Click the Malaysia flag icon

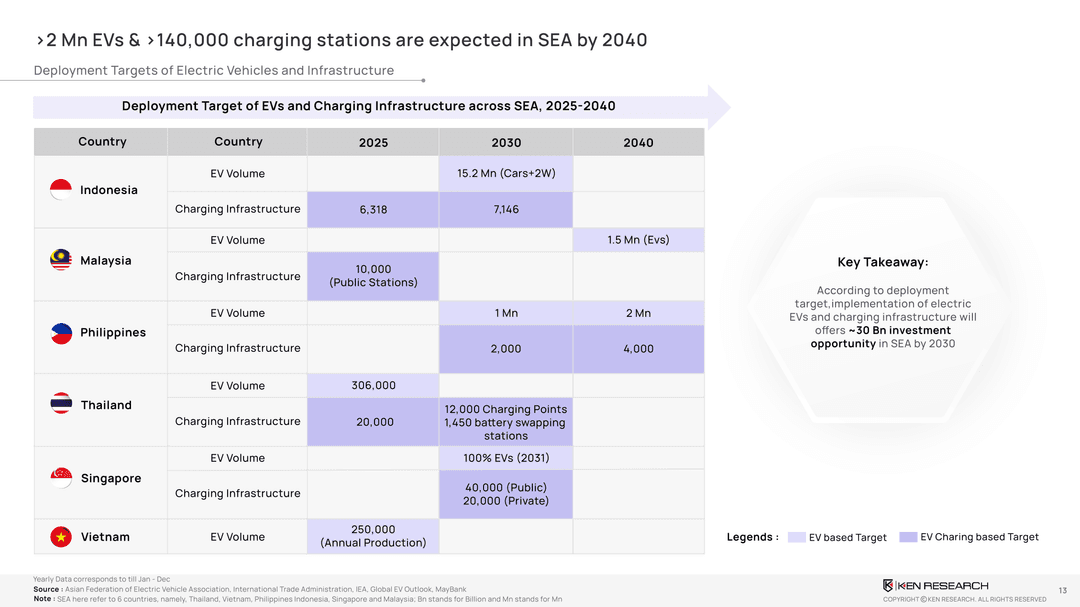61,260
